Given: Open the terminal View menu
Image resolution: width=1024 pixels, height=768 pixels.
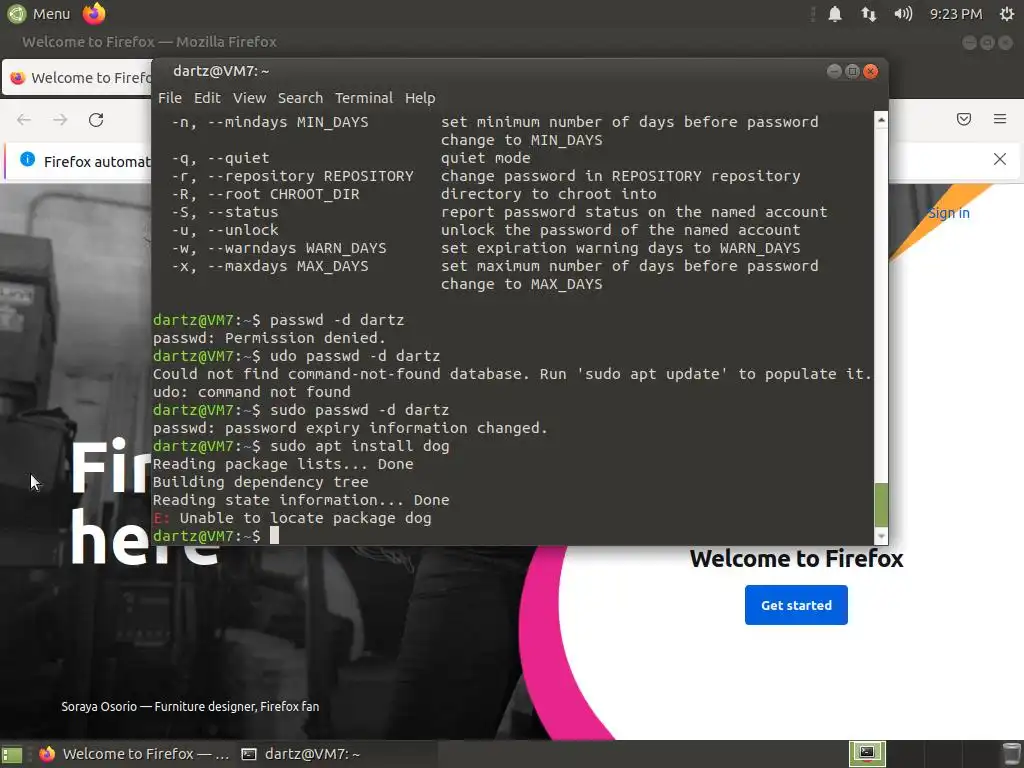Looking at the screenshot, I should [x=249, y=98].
